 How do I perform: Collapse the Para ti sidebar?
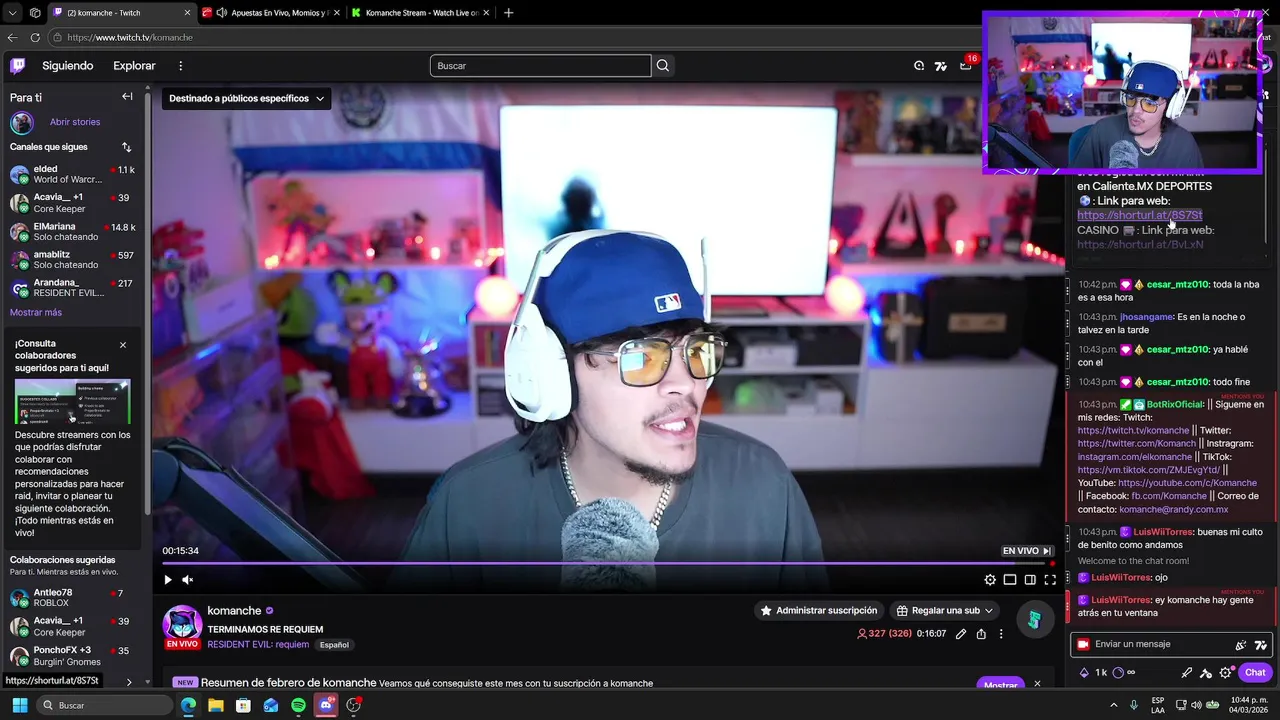(x=127, y=97)
